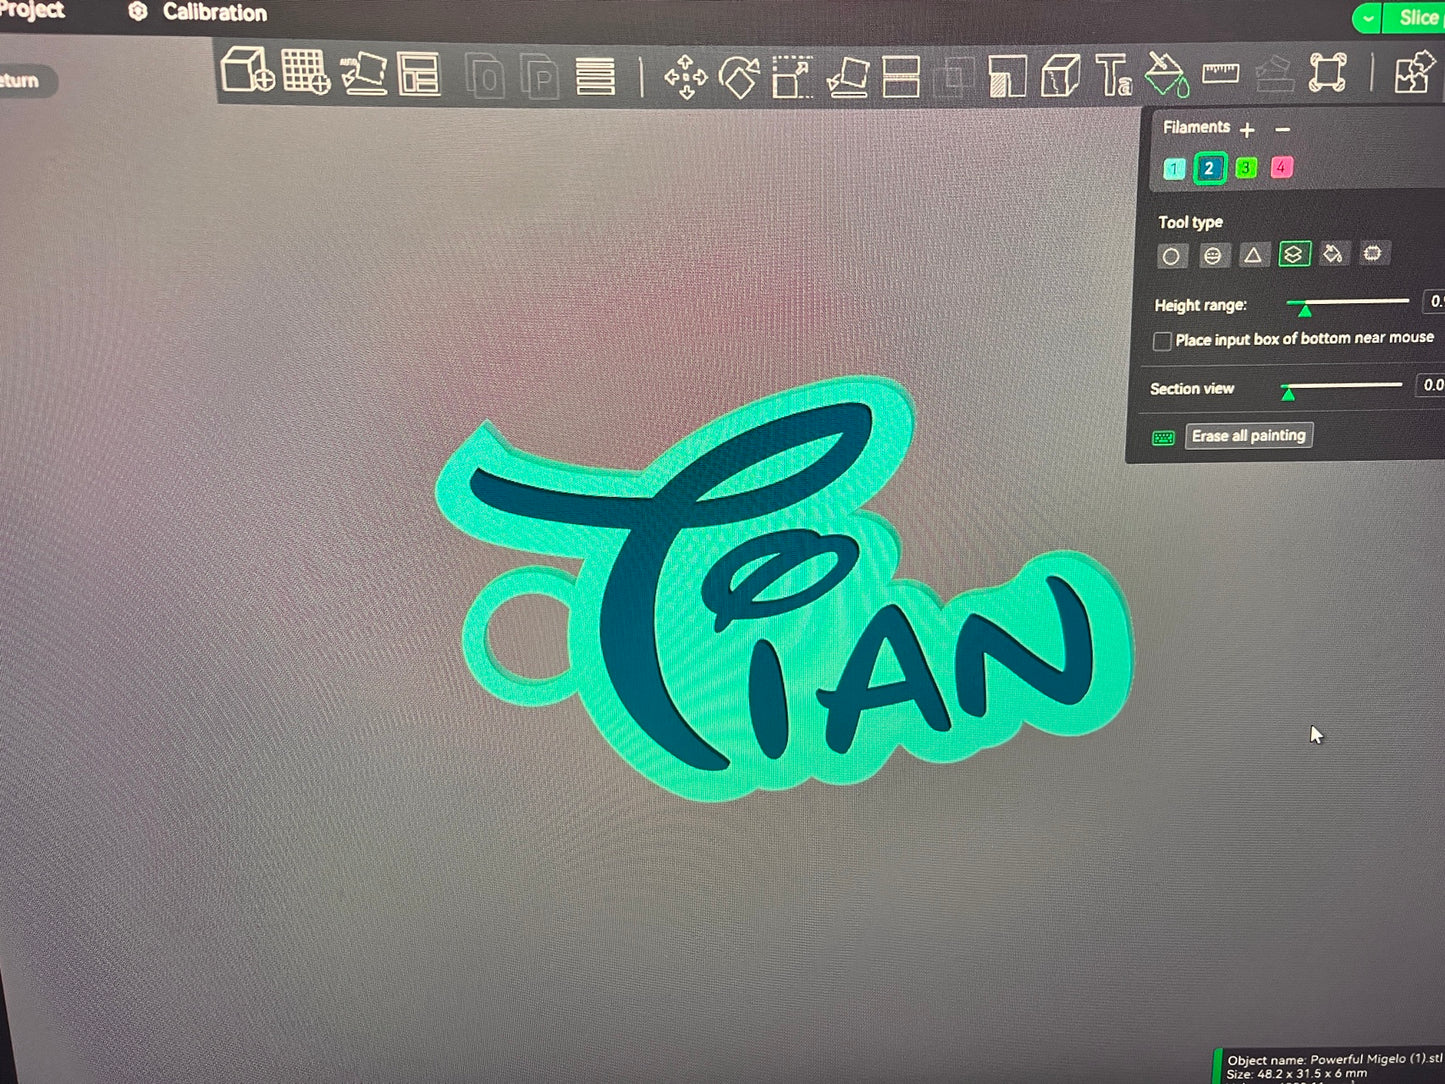
Task: Choose the Triangle tool type
Action: tap(1252, 255)
